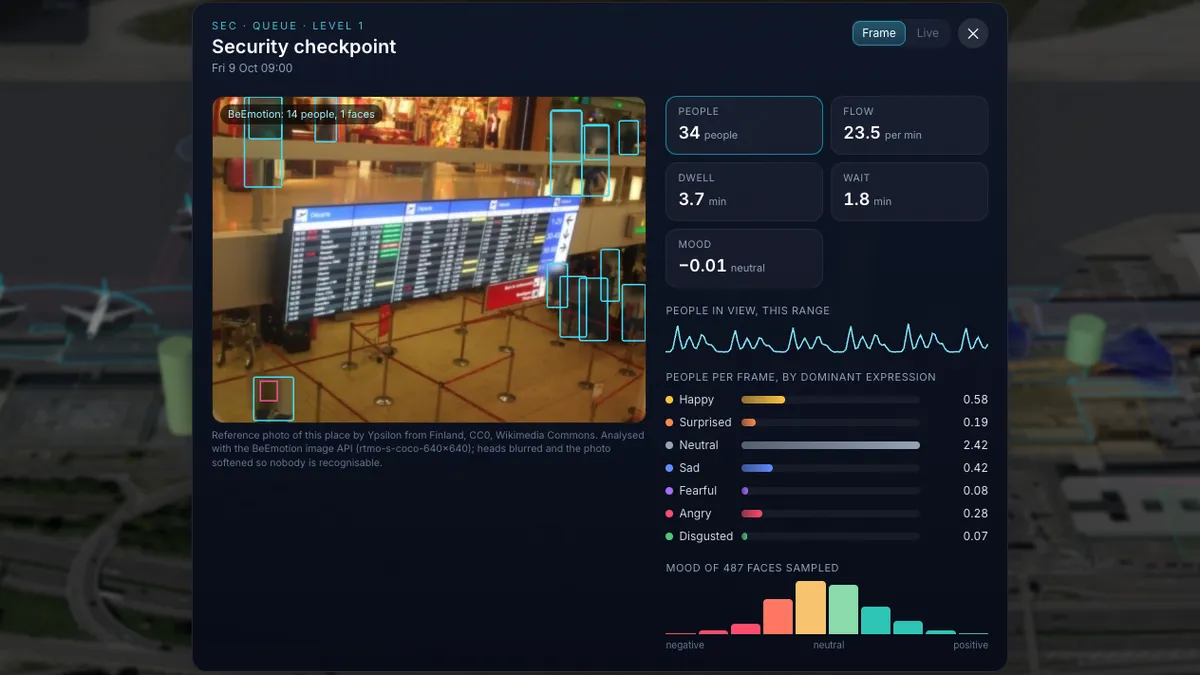Click the "negative" histogram axis label
This screenshot has height=675, width=1200.
(685, 645)
